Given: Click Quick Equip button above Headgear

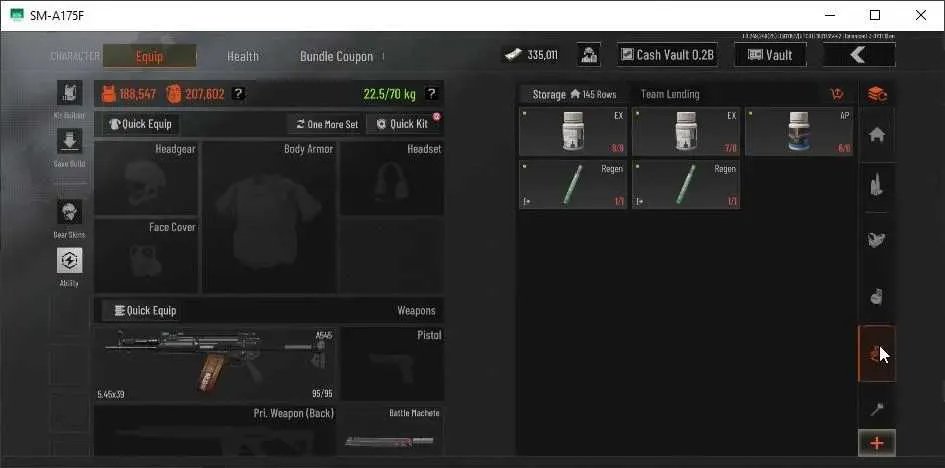Looking at the screenshot, I should (x=141, y=124).
